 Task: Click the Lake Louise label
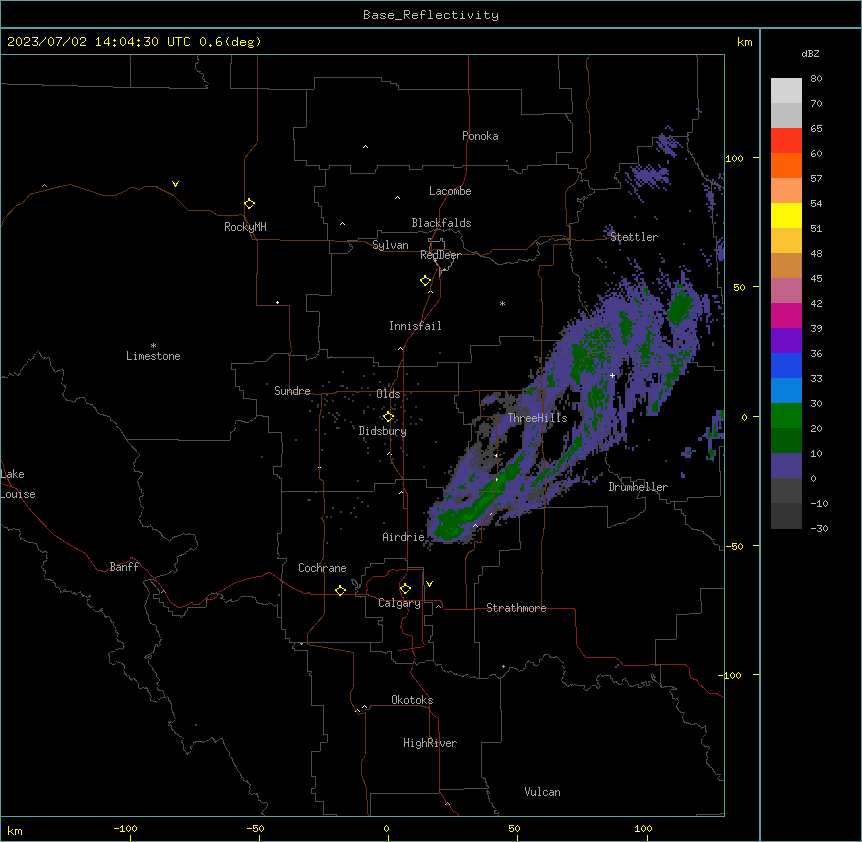(x=18, y=484)
